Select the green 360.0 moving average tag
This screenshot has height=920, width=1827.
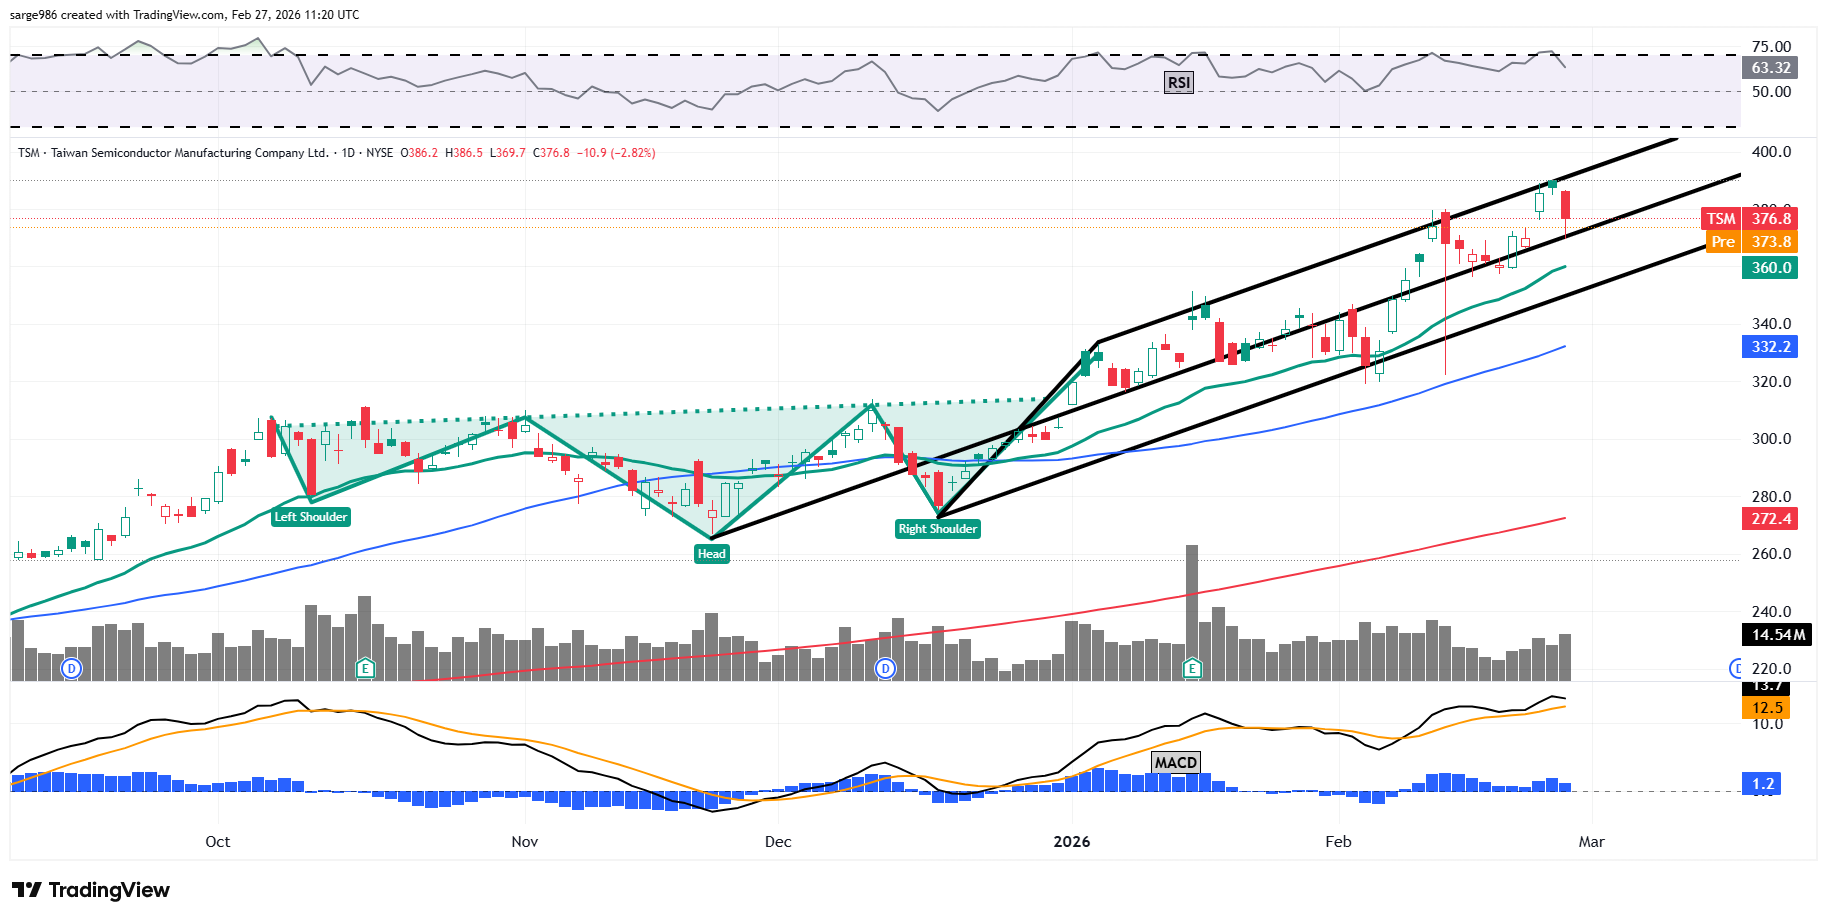pos(1770,268)
